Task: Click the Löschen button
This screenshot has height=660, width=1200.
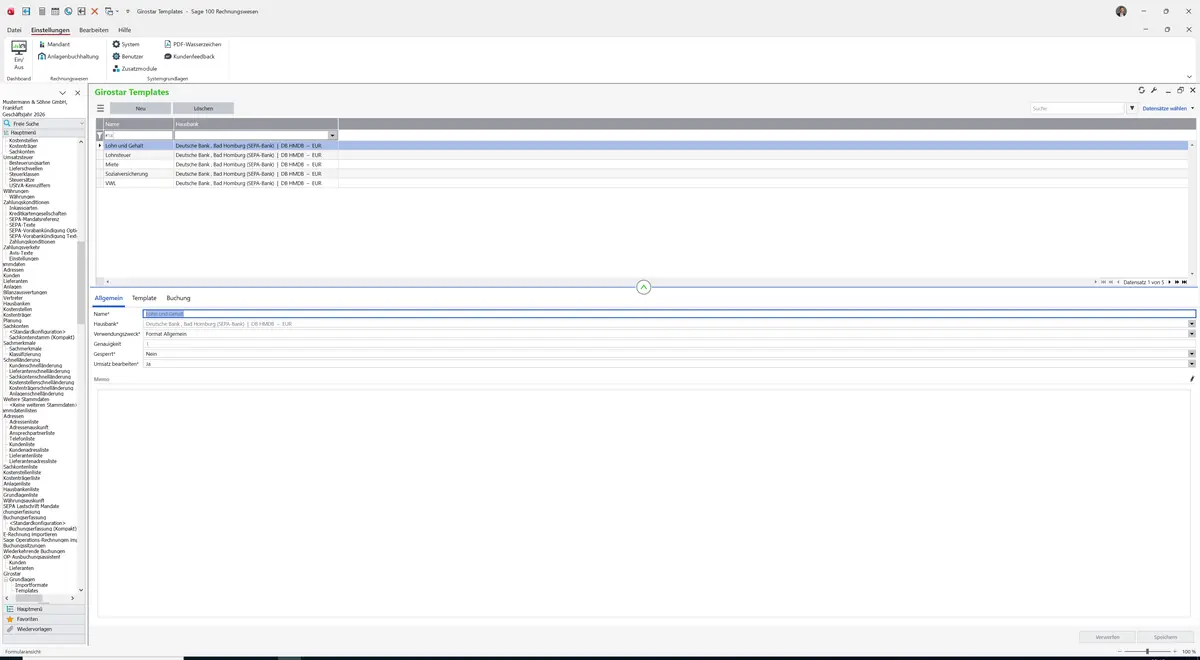Action: pyautogui.click(x=203, y=108)
